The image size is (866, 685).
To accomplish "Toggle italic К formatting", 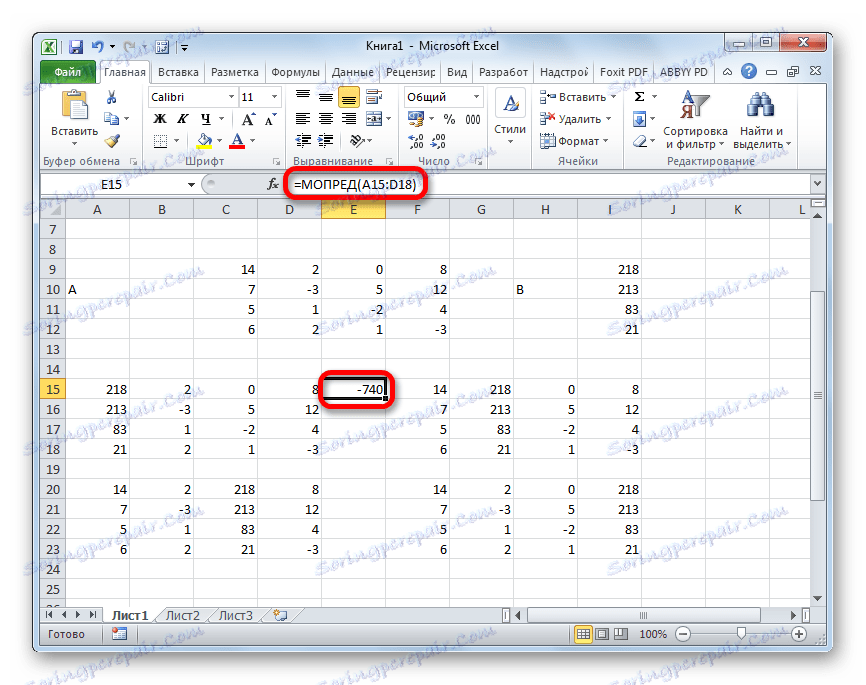I will point(183,119).
